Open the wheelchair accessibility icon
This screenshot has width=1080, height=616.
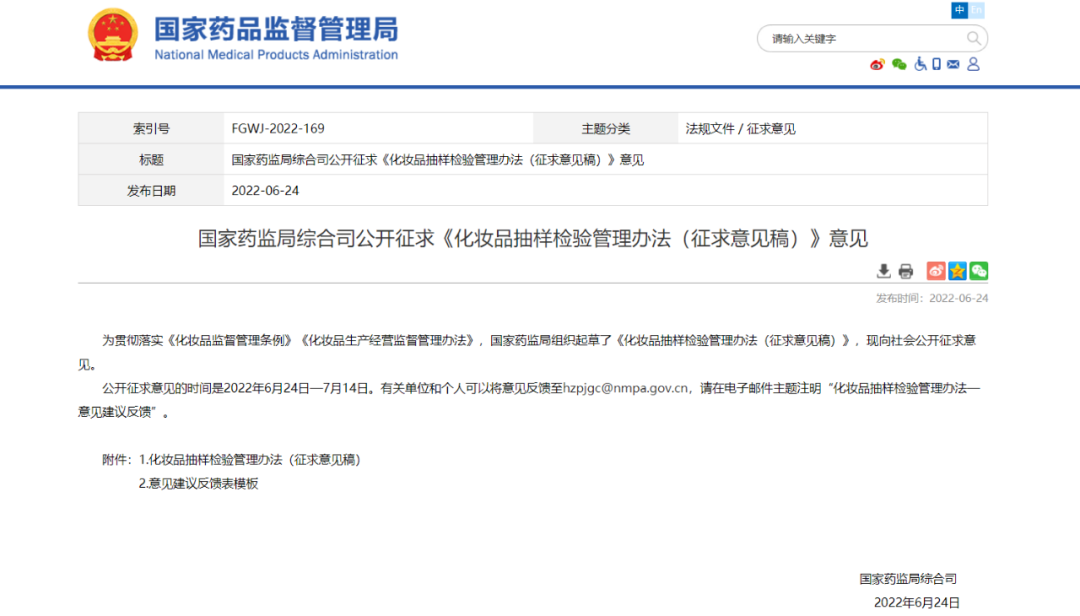point(920,65)
